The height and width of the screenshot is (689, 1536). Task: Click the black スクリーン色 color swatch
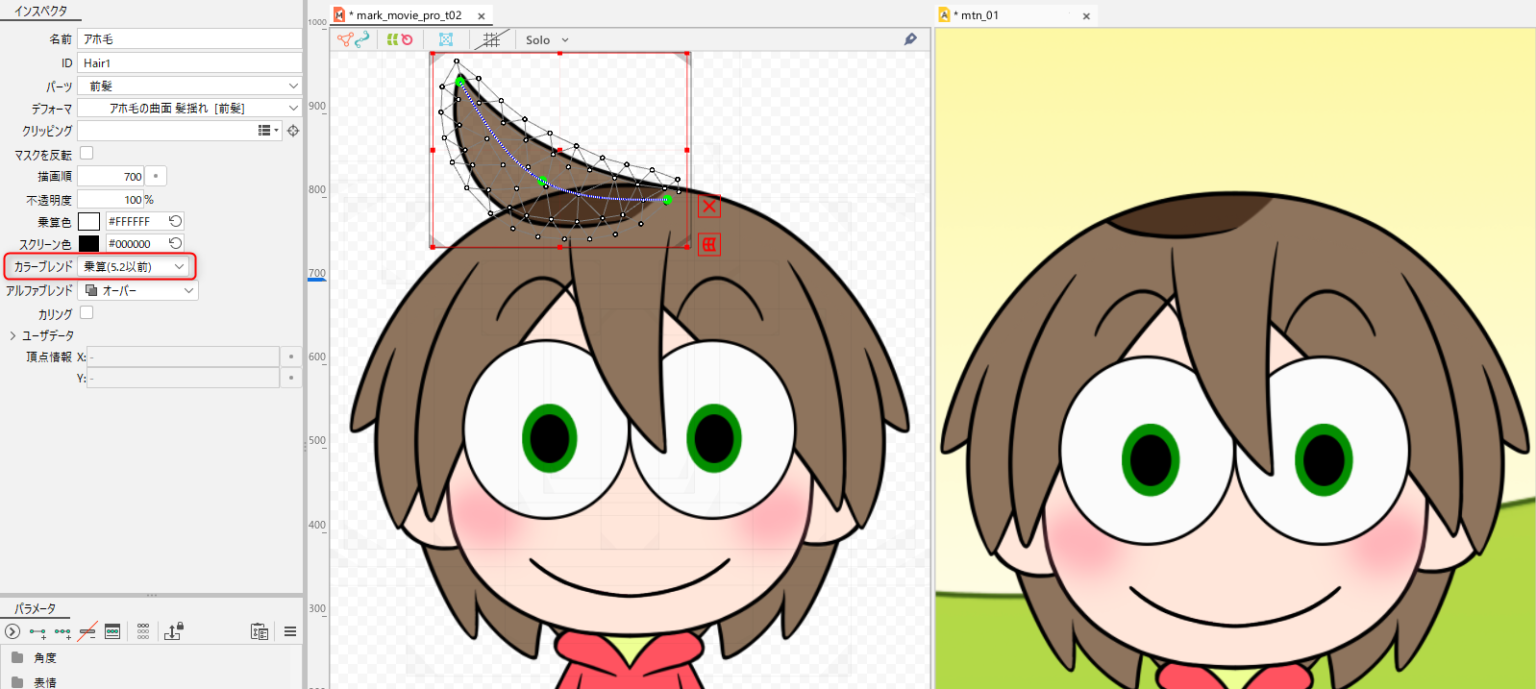[89, 244]
